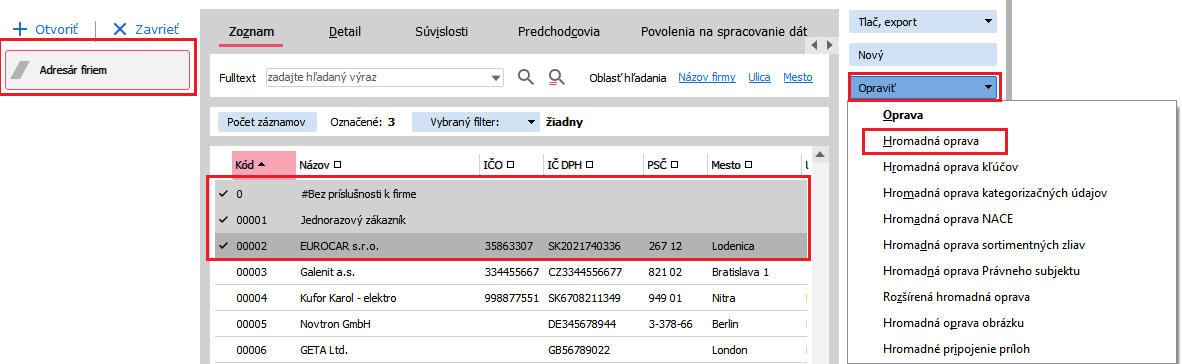The image size is (1182, 364).
Task: Select the Adresár firiem panel item
Action: [97, 71]
